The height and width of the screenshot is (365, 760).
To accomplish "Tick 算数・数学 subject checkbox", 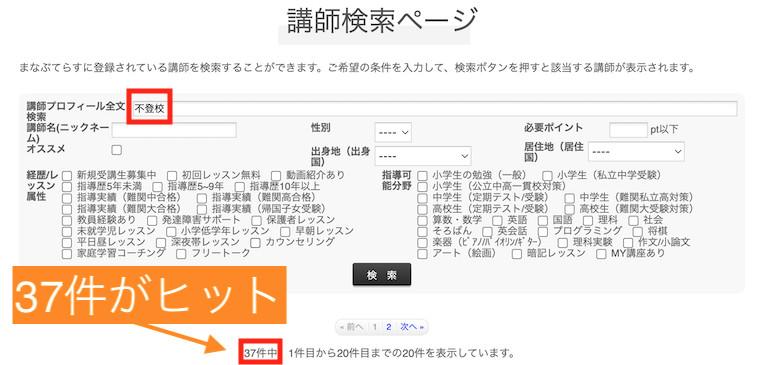I will [423, 220].
